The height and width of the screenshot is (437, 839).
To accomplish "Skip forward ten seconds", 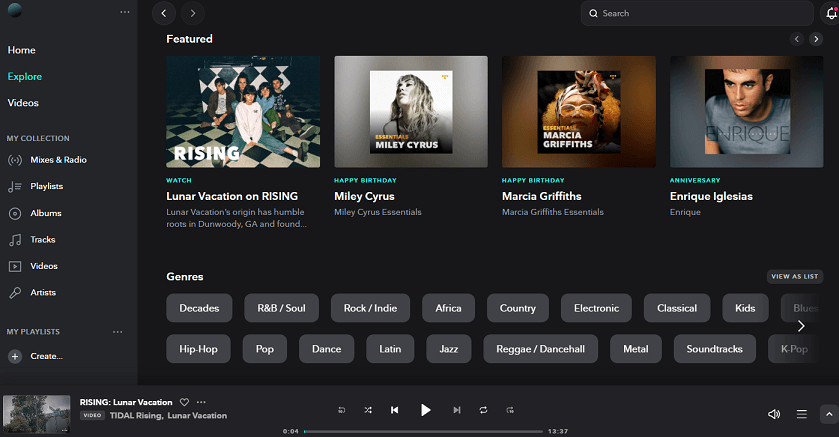I will [510, 410].
